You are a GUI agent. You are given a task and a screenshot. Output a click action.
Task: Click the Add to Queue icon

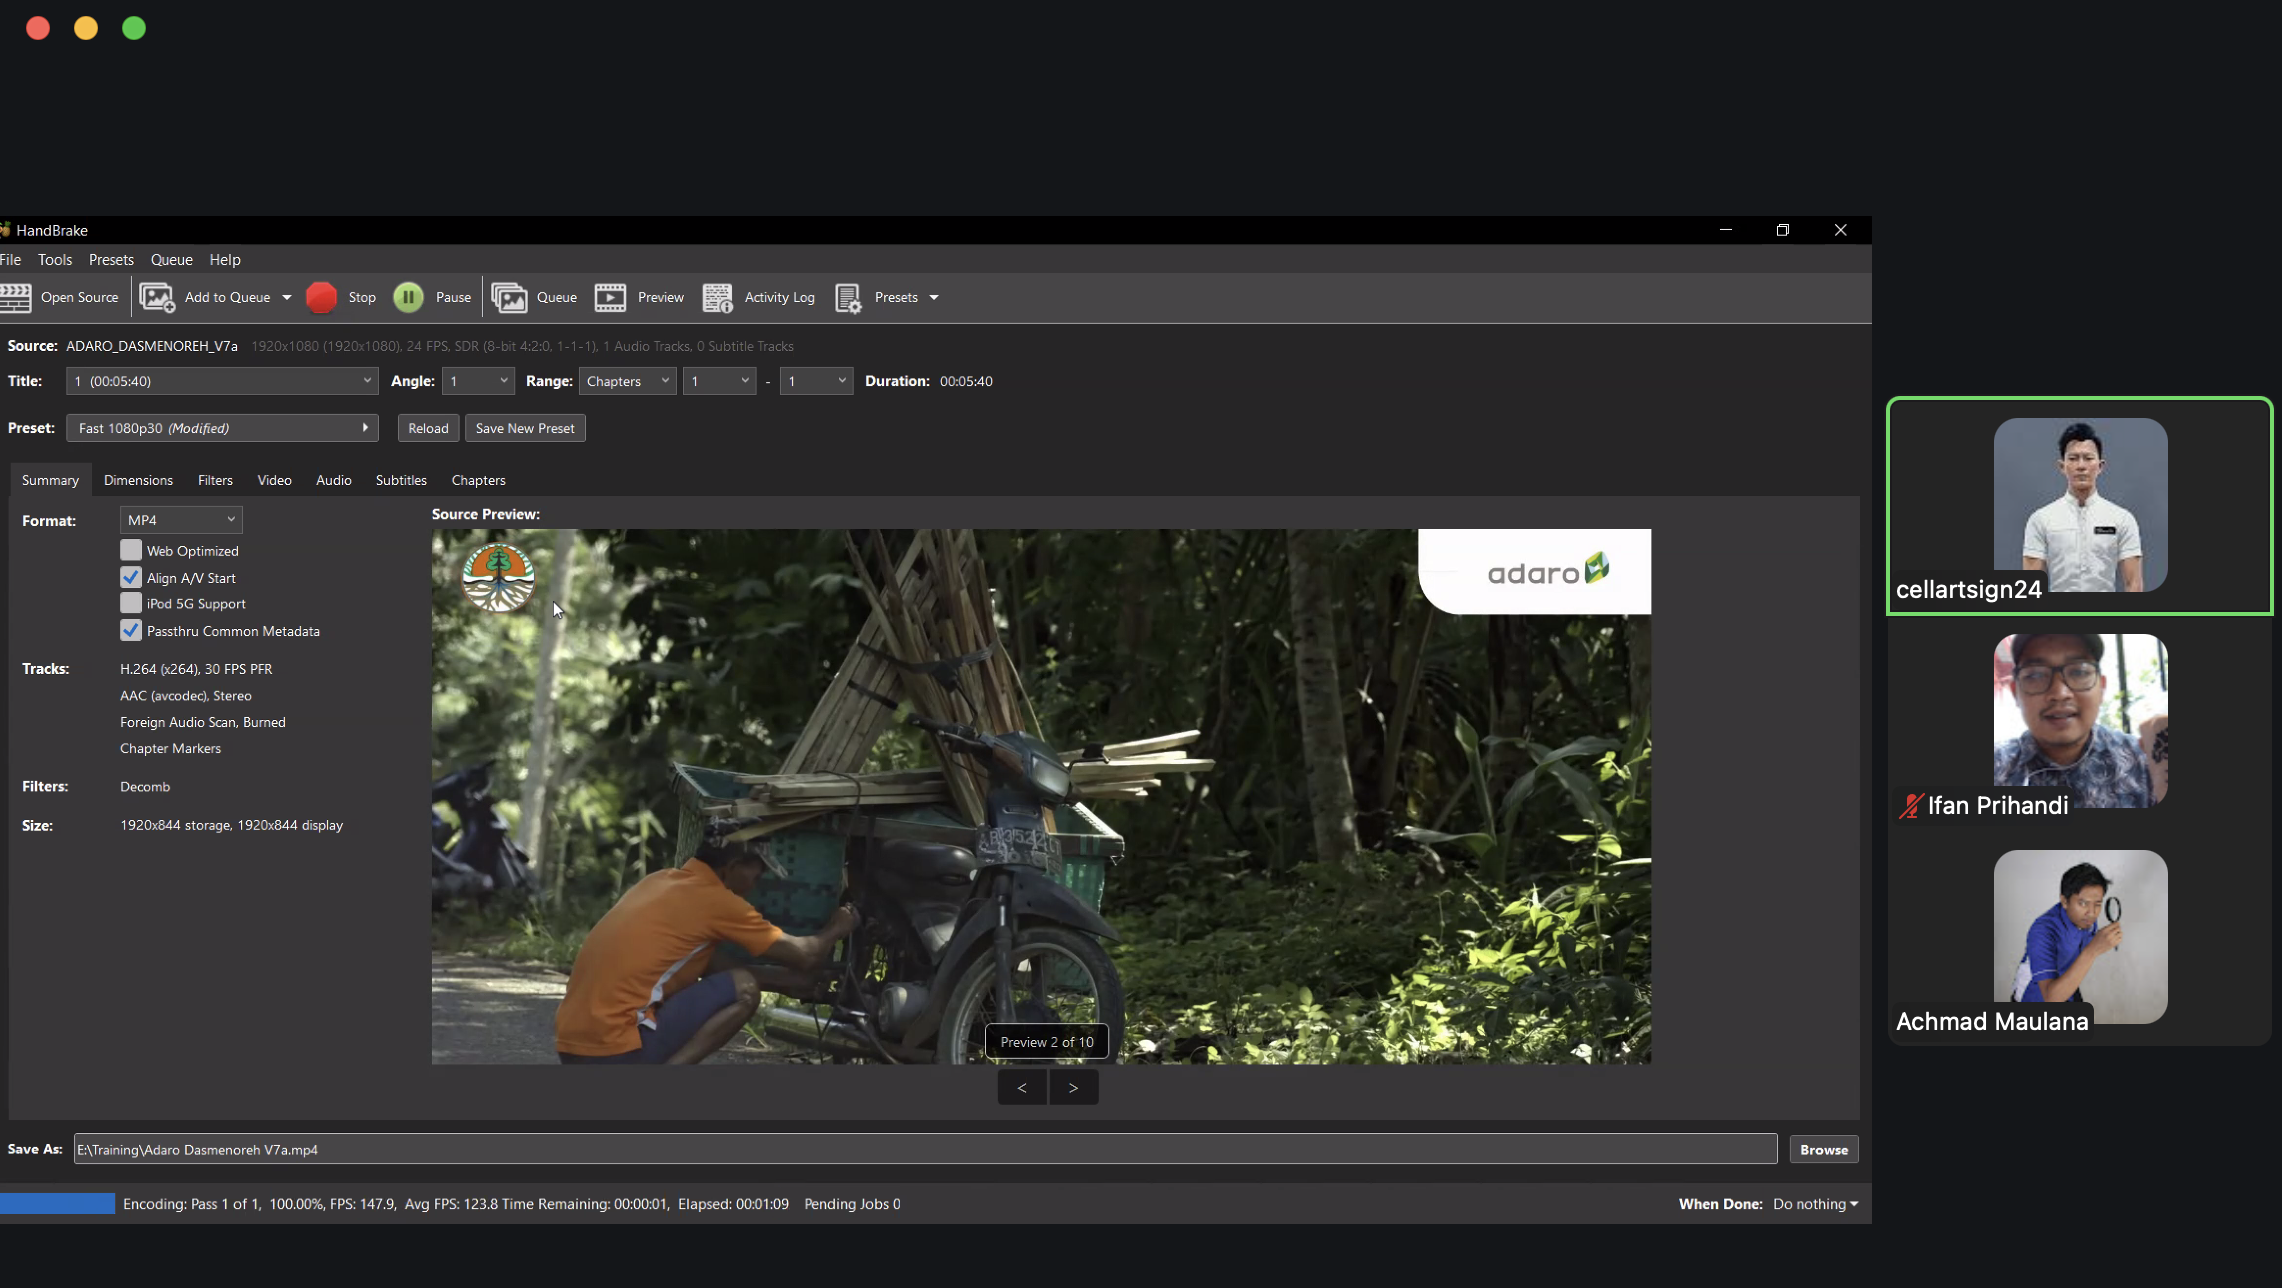pos(157,297)
